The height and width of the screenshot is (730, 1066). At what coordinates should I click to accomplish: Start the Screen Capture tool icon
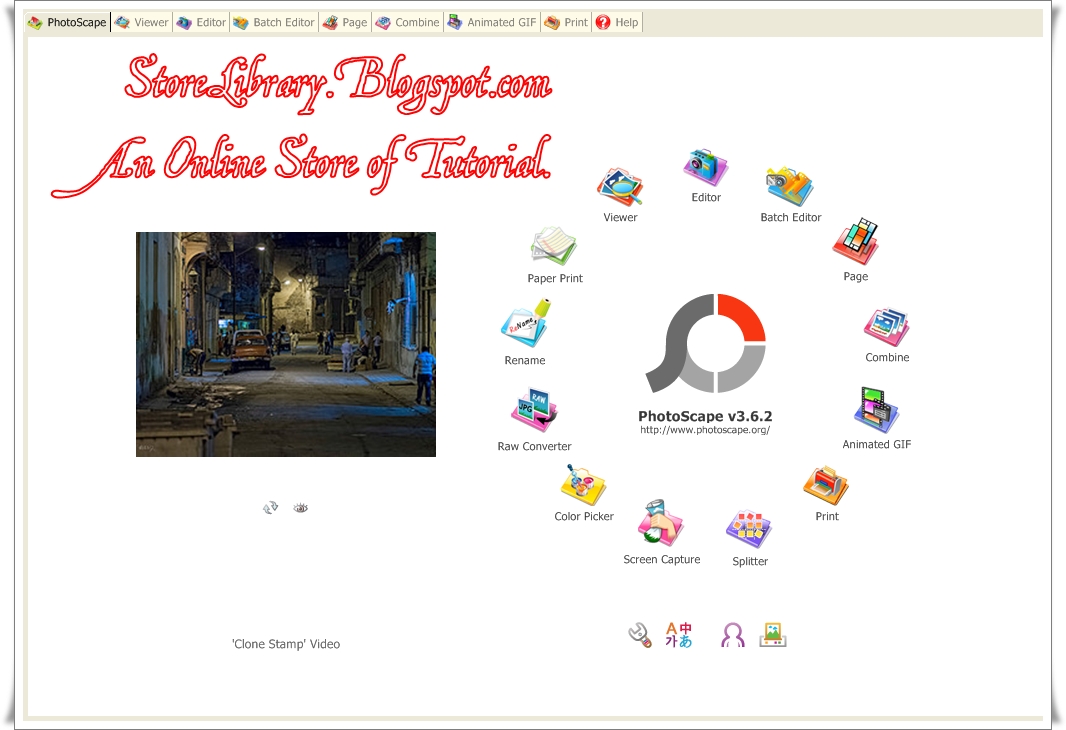(x=661, y=523)
